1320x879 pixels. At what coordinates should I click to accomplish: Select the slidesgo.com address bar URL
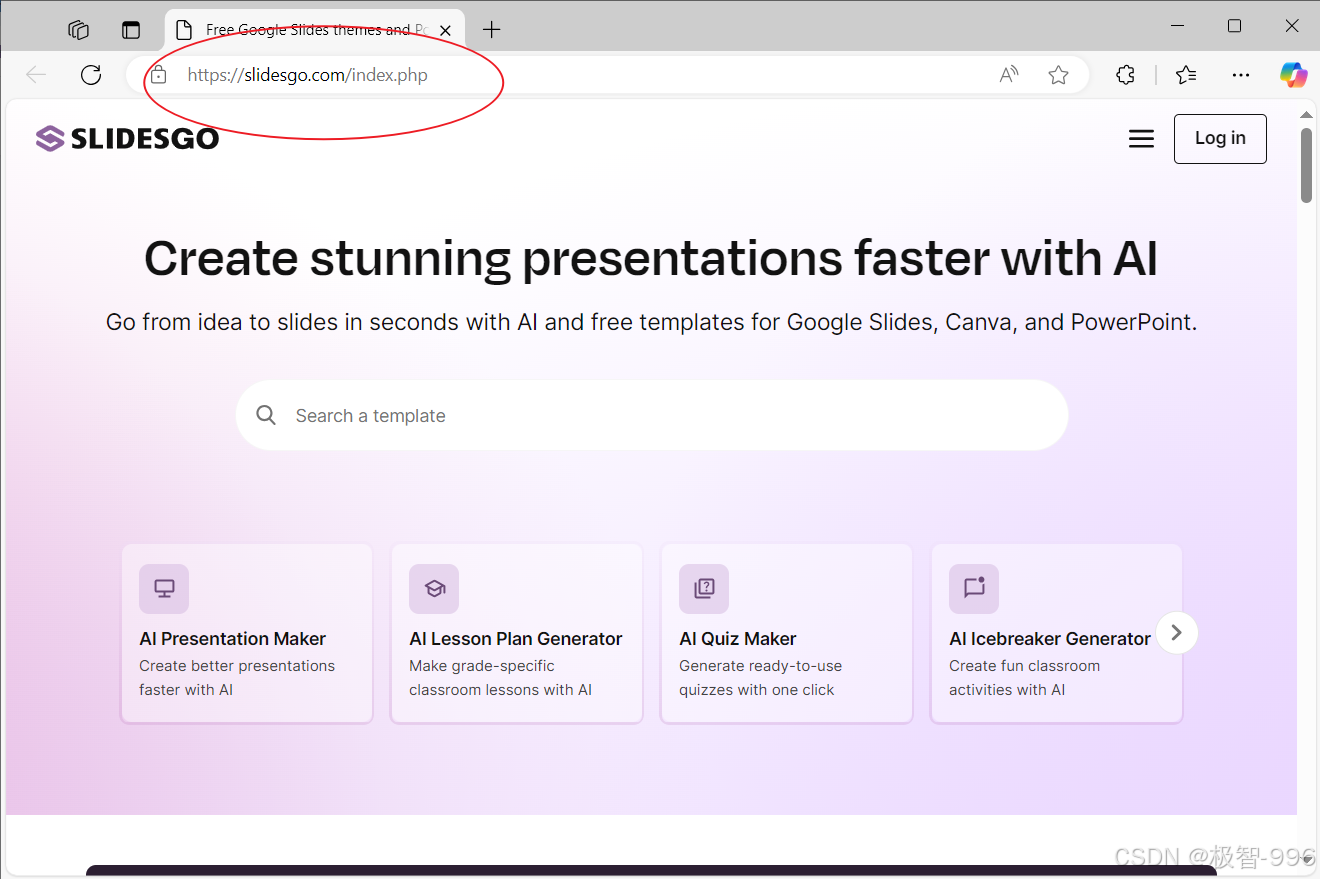(x=308, y=75)
